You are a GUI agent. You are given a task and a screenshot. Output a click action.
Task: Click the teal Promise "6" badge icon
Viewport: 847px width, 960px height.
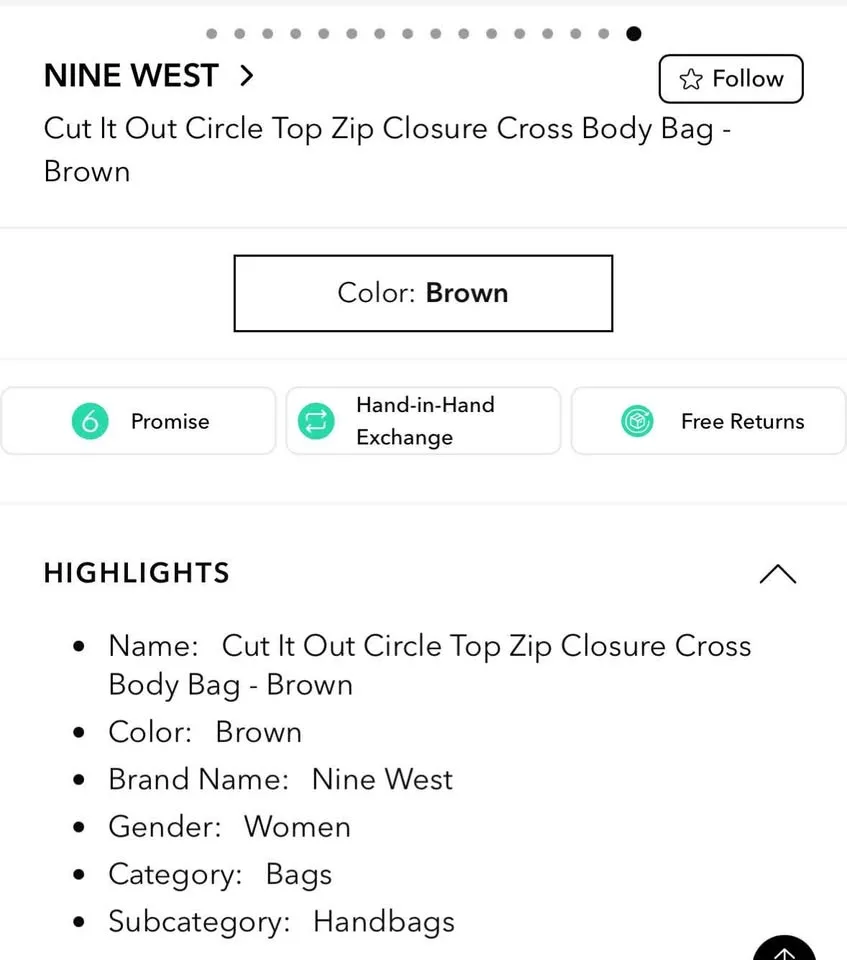pyautogui.click(x=90, y=421)
